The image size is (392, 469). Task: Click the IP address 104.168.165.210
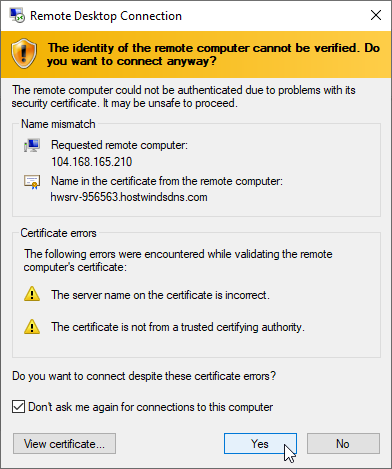pyautogui.click(x=92, y=162)
